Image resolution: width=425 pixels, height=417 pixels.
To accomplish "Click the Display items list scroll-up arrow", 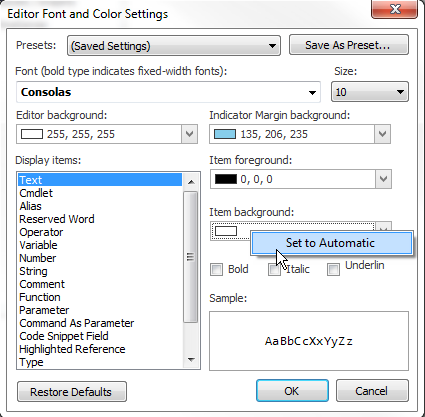I will [x=191, y=182].
